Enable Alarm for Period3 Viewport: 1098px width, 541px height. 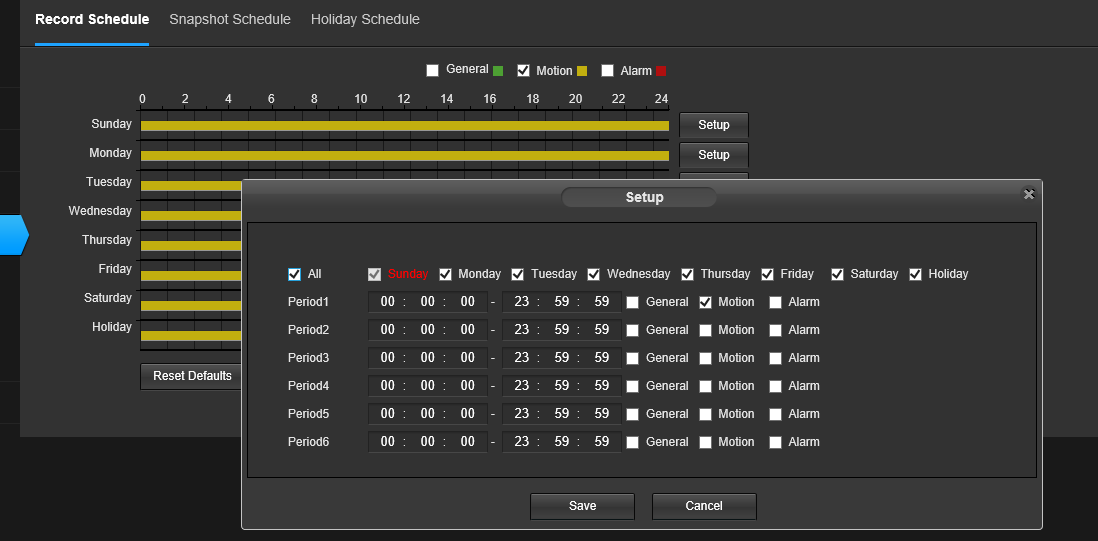click(775, 358)
